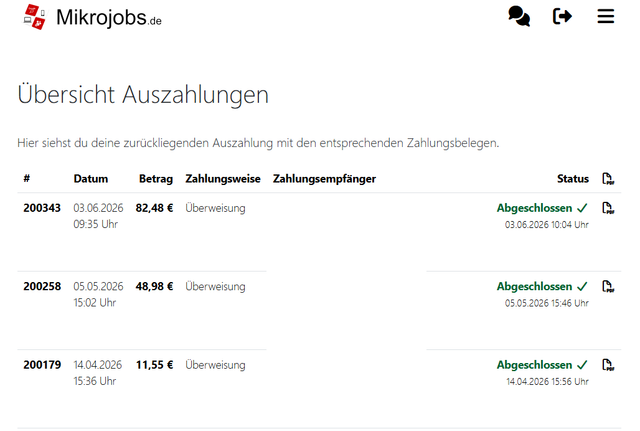Open the chat messages icon
The height and width of the screenshot is (431, 640).
pos(519,16)
